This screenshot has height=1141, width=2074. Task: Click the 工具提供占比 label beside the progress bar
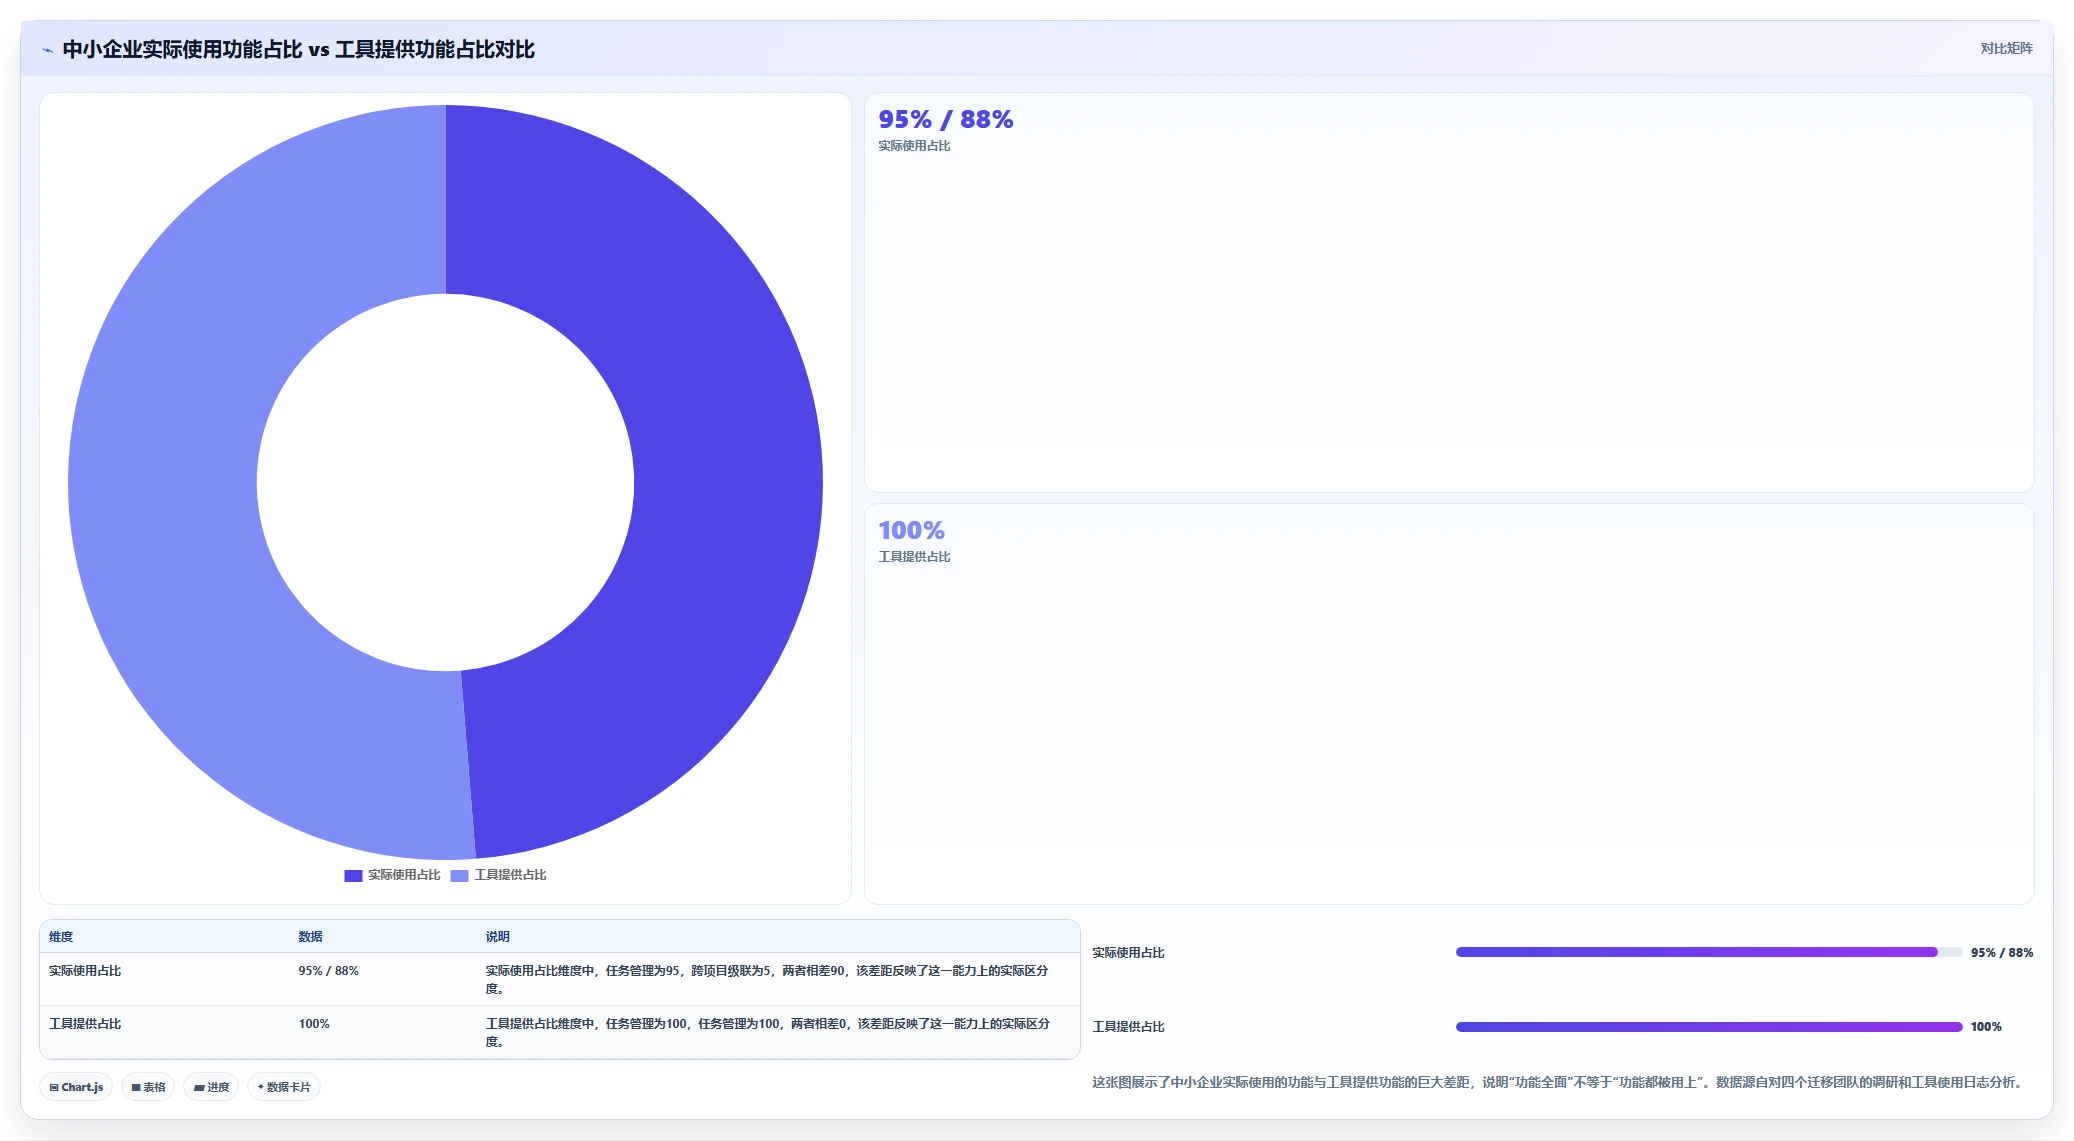pos(1128,1027)
